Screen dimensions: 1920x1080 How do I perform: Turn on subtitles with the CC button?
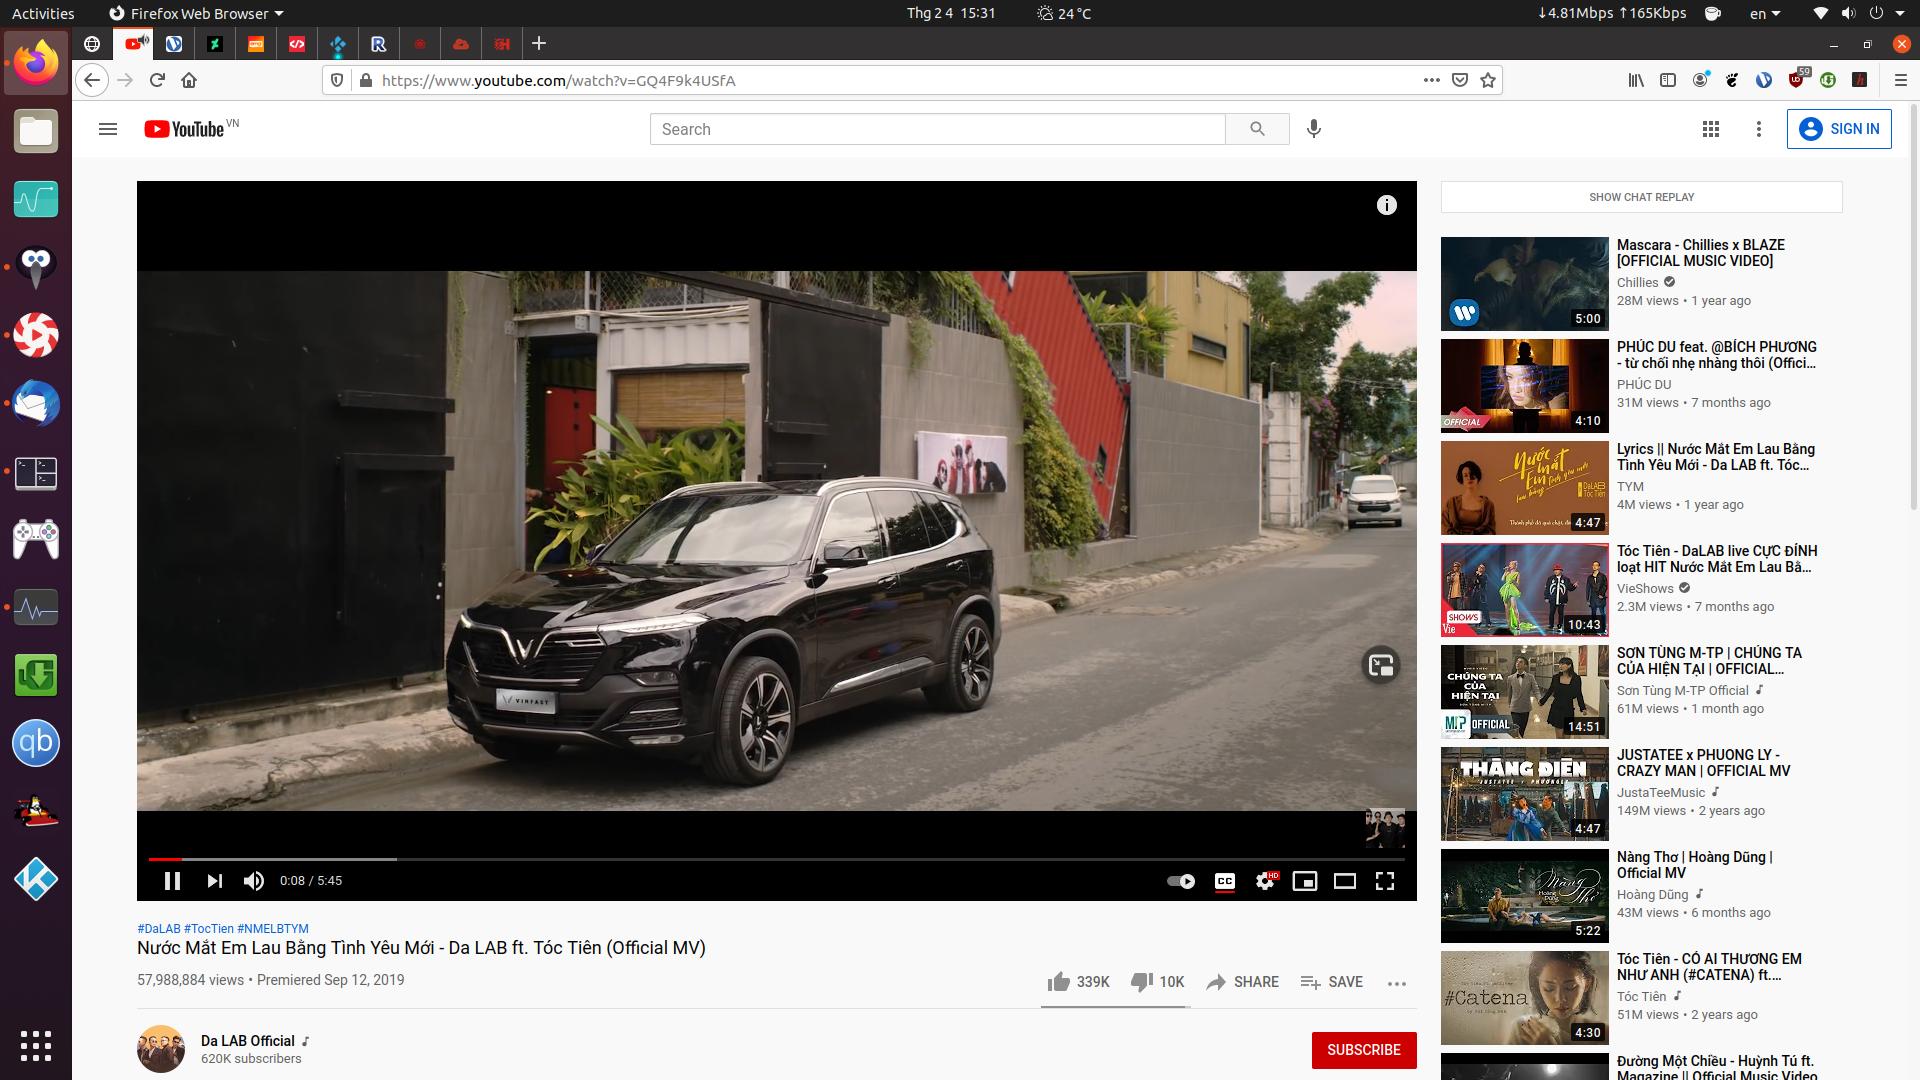coord(1225,881)
